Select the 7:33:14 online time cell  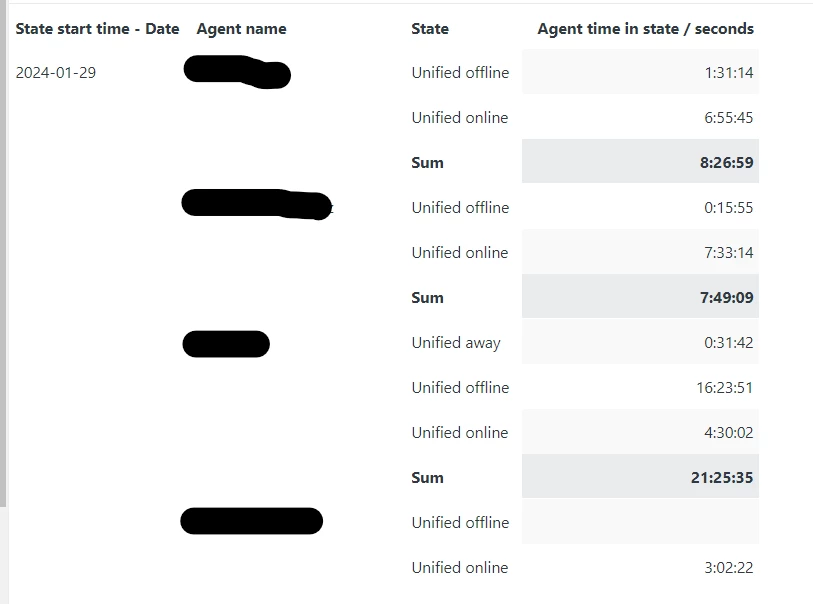click(x=728, y=252)
